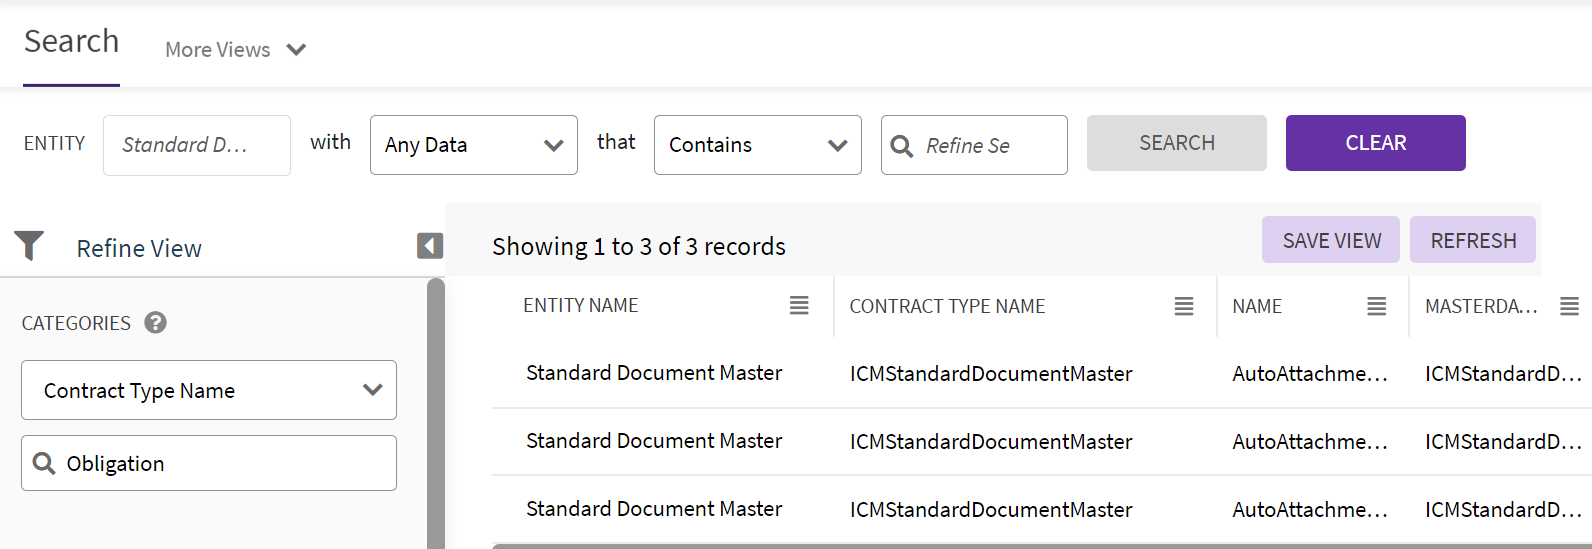Collapse the Refine View side panel
The image size is (1592, 549).
430,246
